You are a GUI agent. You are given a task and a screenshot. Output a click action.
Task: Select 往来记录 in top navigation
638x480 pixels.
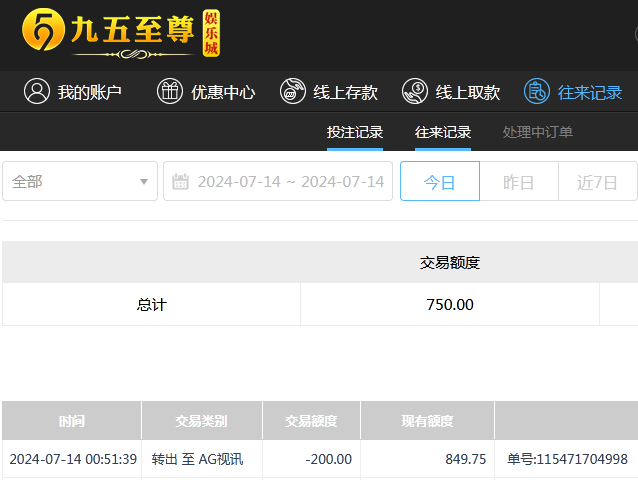pyautogui.click(x=573, y=92)
